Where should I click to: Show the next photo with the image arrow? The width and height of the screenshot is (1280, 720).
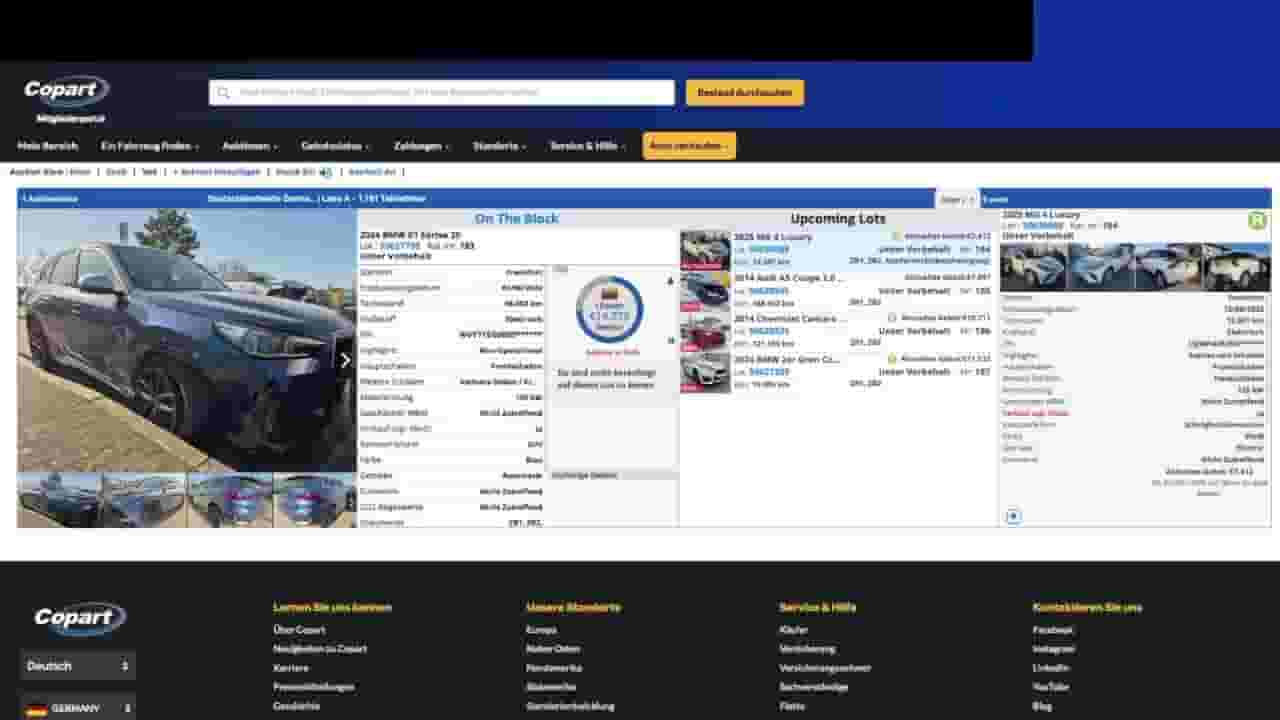345,361
